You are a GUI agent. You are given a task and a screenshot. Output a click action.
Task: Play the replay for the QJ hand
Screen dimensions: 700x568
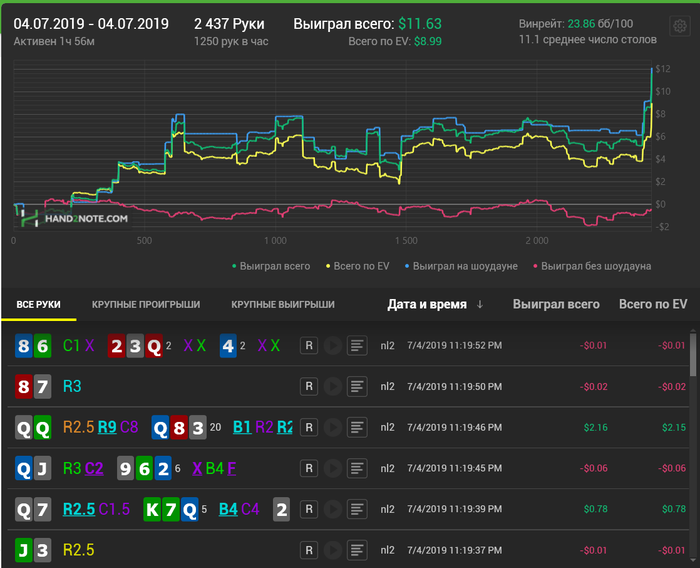pos(333,467)
